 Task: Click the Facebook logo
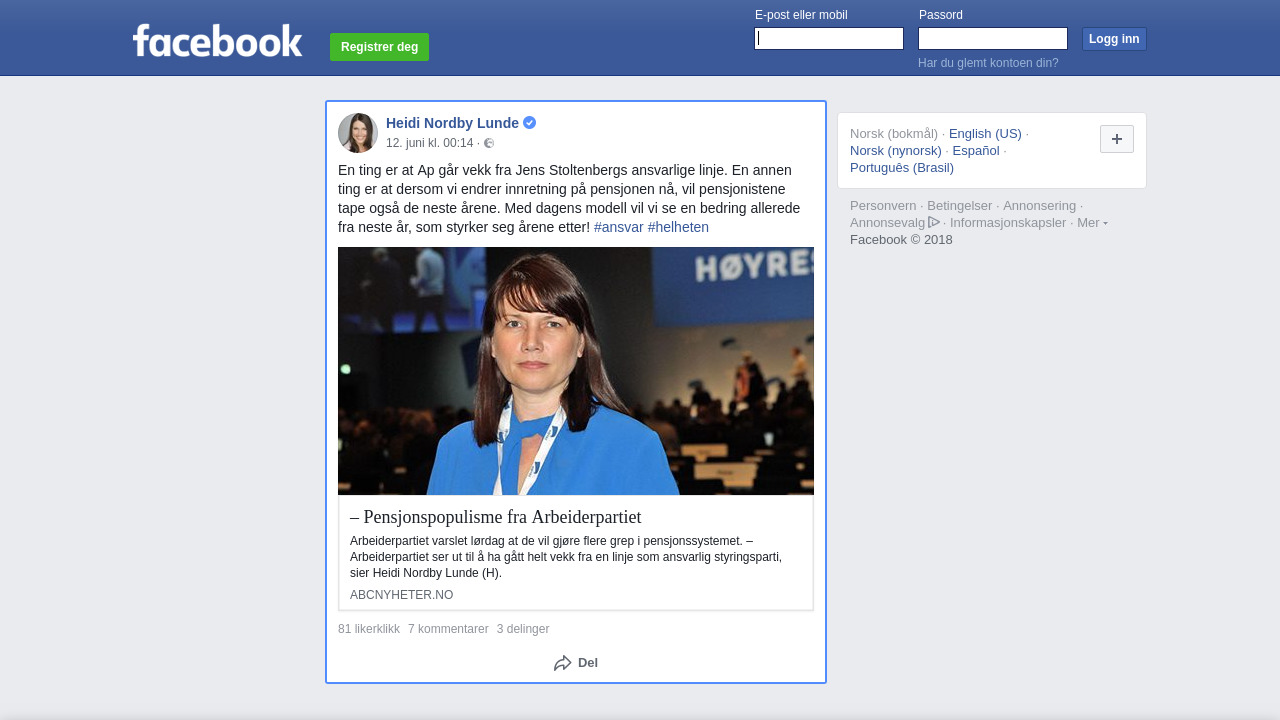(x=217, y=41)
